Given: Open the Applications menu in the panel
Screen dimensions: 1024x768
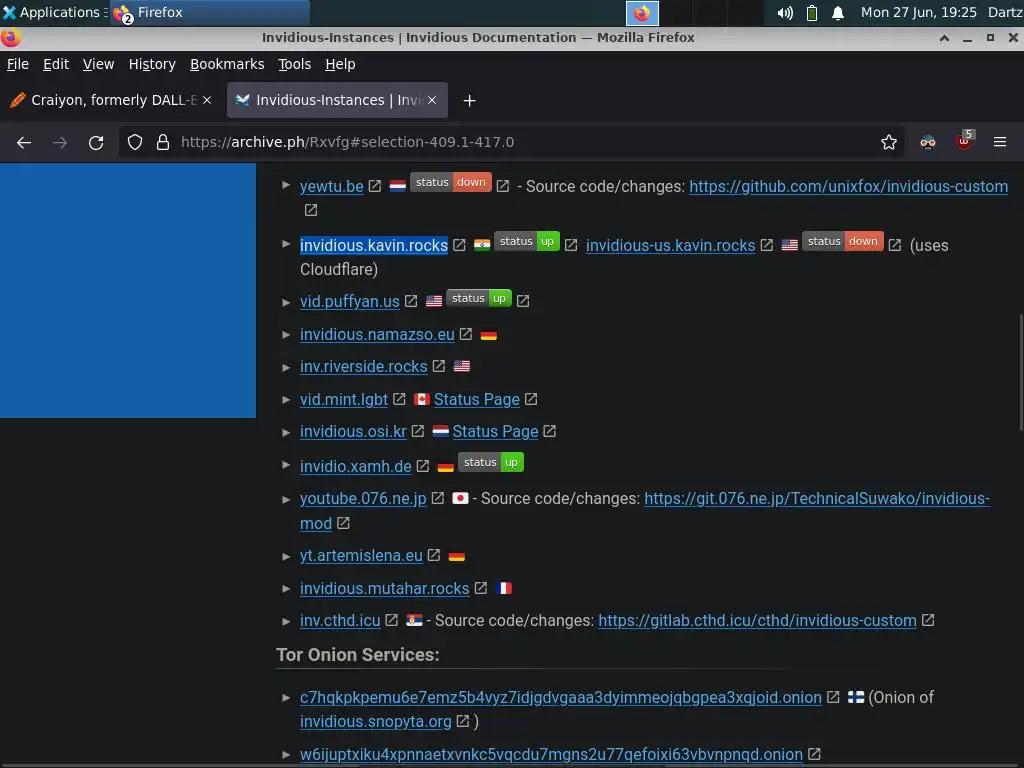Looking at the screenshot, I should 54,12.
